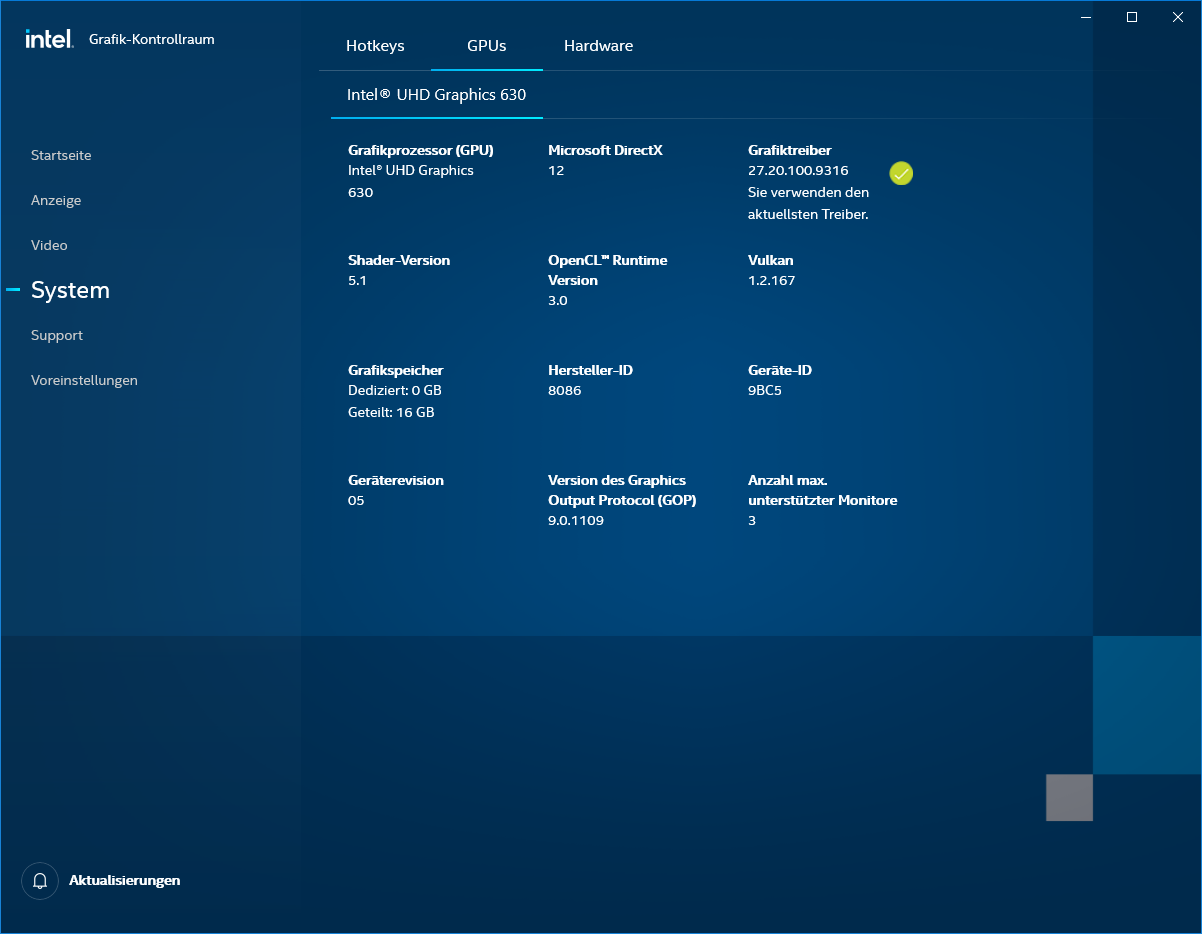Click the 'Sie verwenden den aktuellsten Treiber' message
The image size is (1202, 934).
[x=809, y=203]
